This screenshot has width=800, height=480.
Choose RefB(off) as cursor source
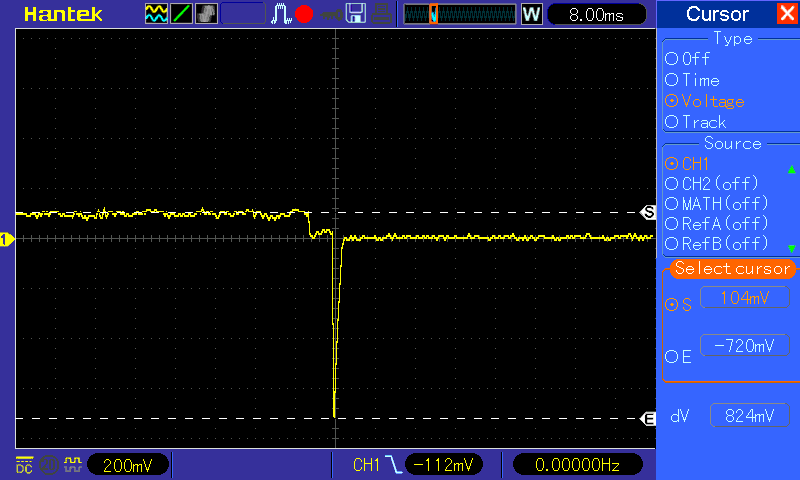coord(716,244)
